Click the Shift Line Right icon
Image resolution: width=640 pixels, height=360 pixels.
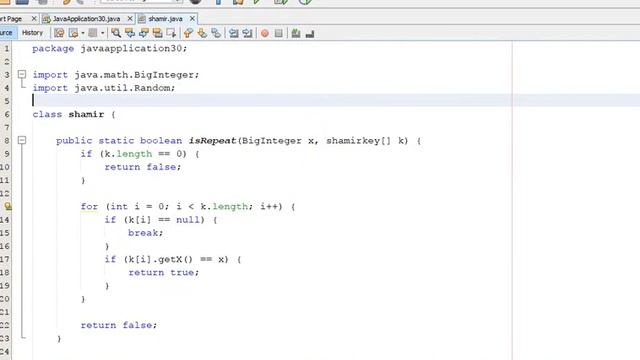247,33
